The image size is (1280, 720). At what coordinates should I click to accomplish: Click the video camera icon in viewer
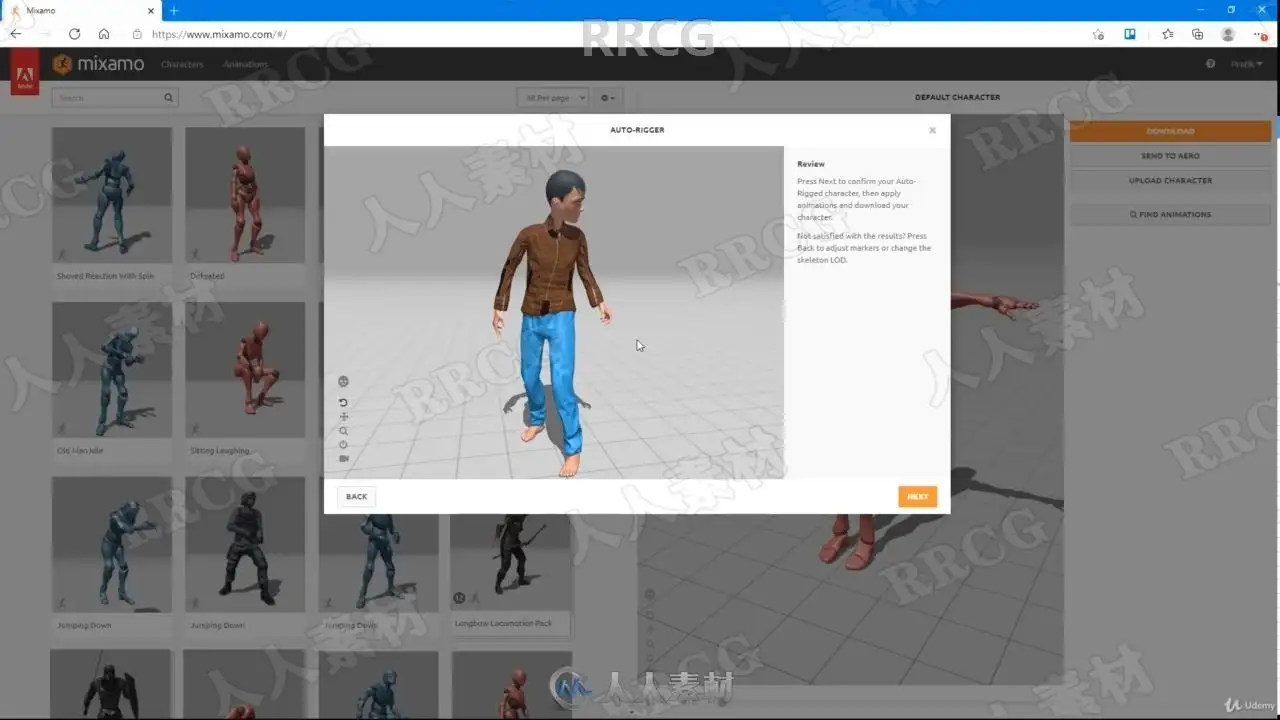tap(343, 459)
